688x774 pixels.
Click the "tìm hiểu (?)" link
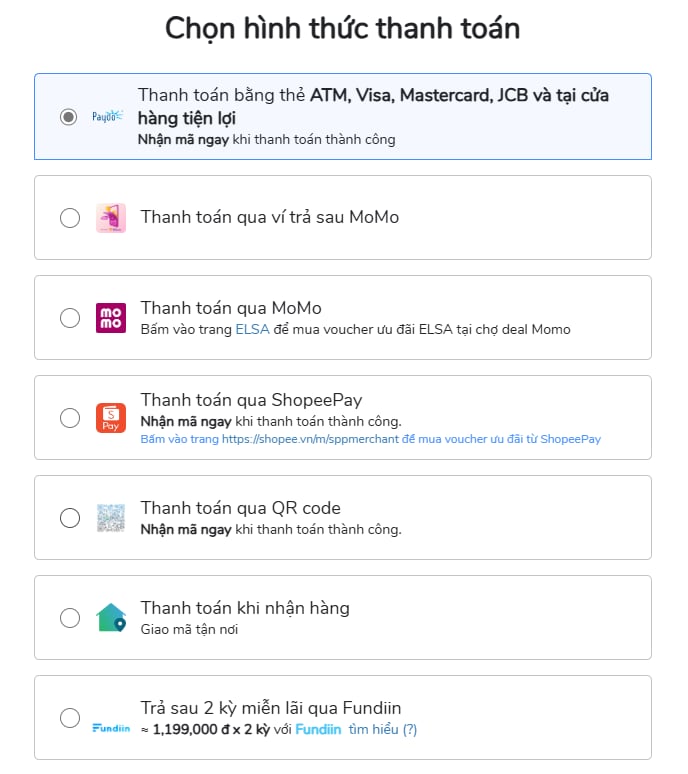(383, 729)
